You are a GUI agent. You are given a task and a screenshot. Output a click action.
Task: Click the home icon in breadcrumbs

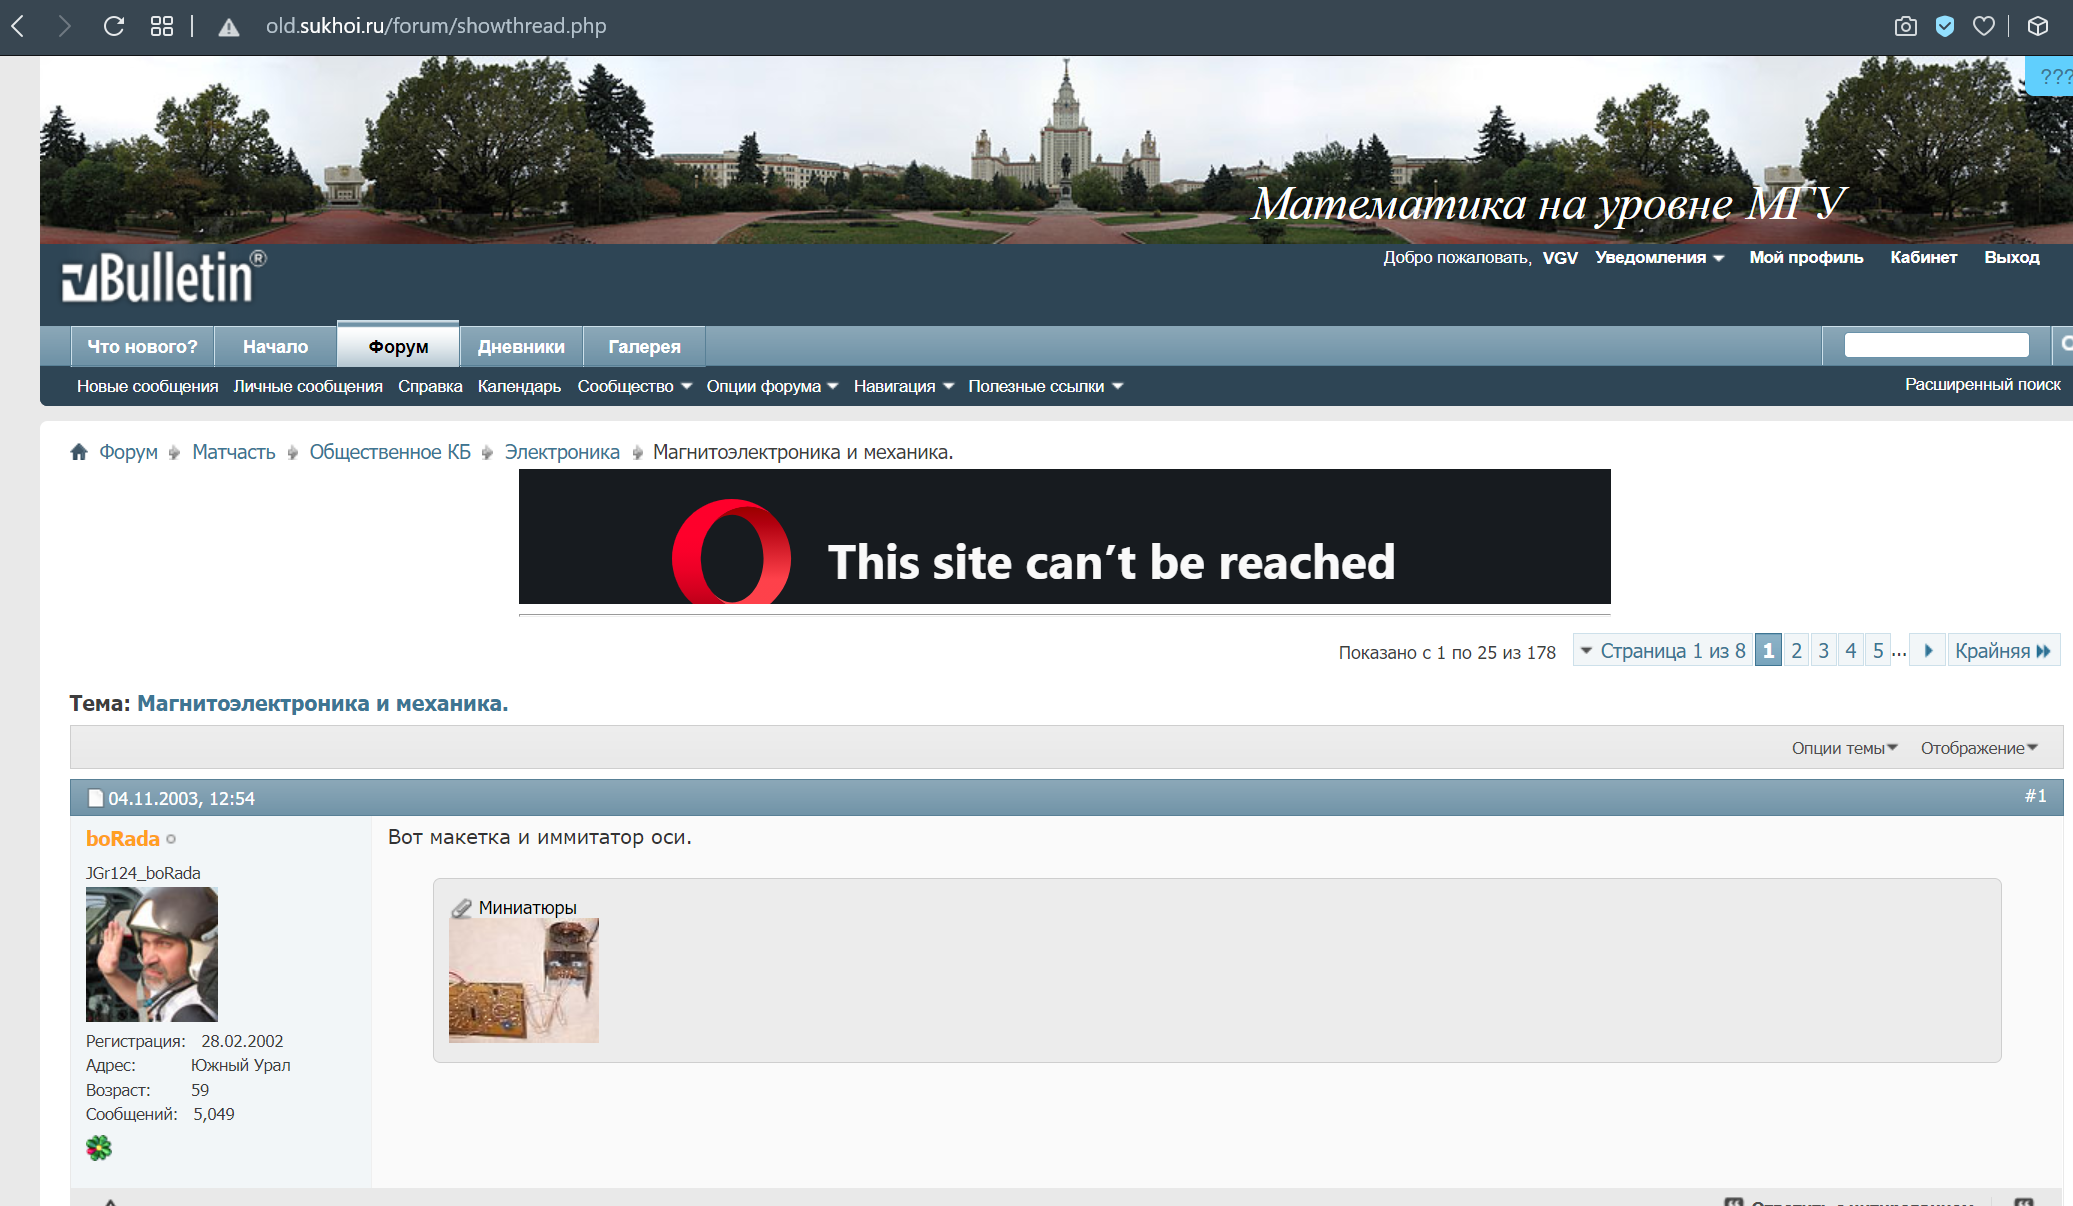click(79, 452)
